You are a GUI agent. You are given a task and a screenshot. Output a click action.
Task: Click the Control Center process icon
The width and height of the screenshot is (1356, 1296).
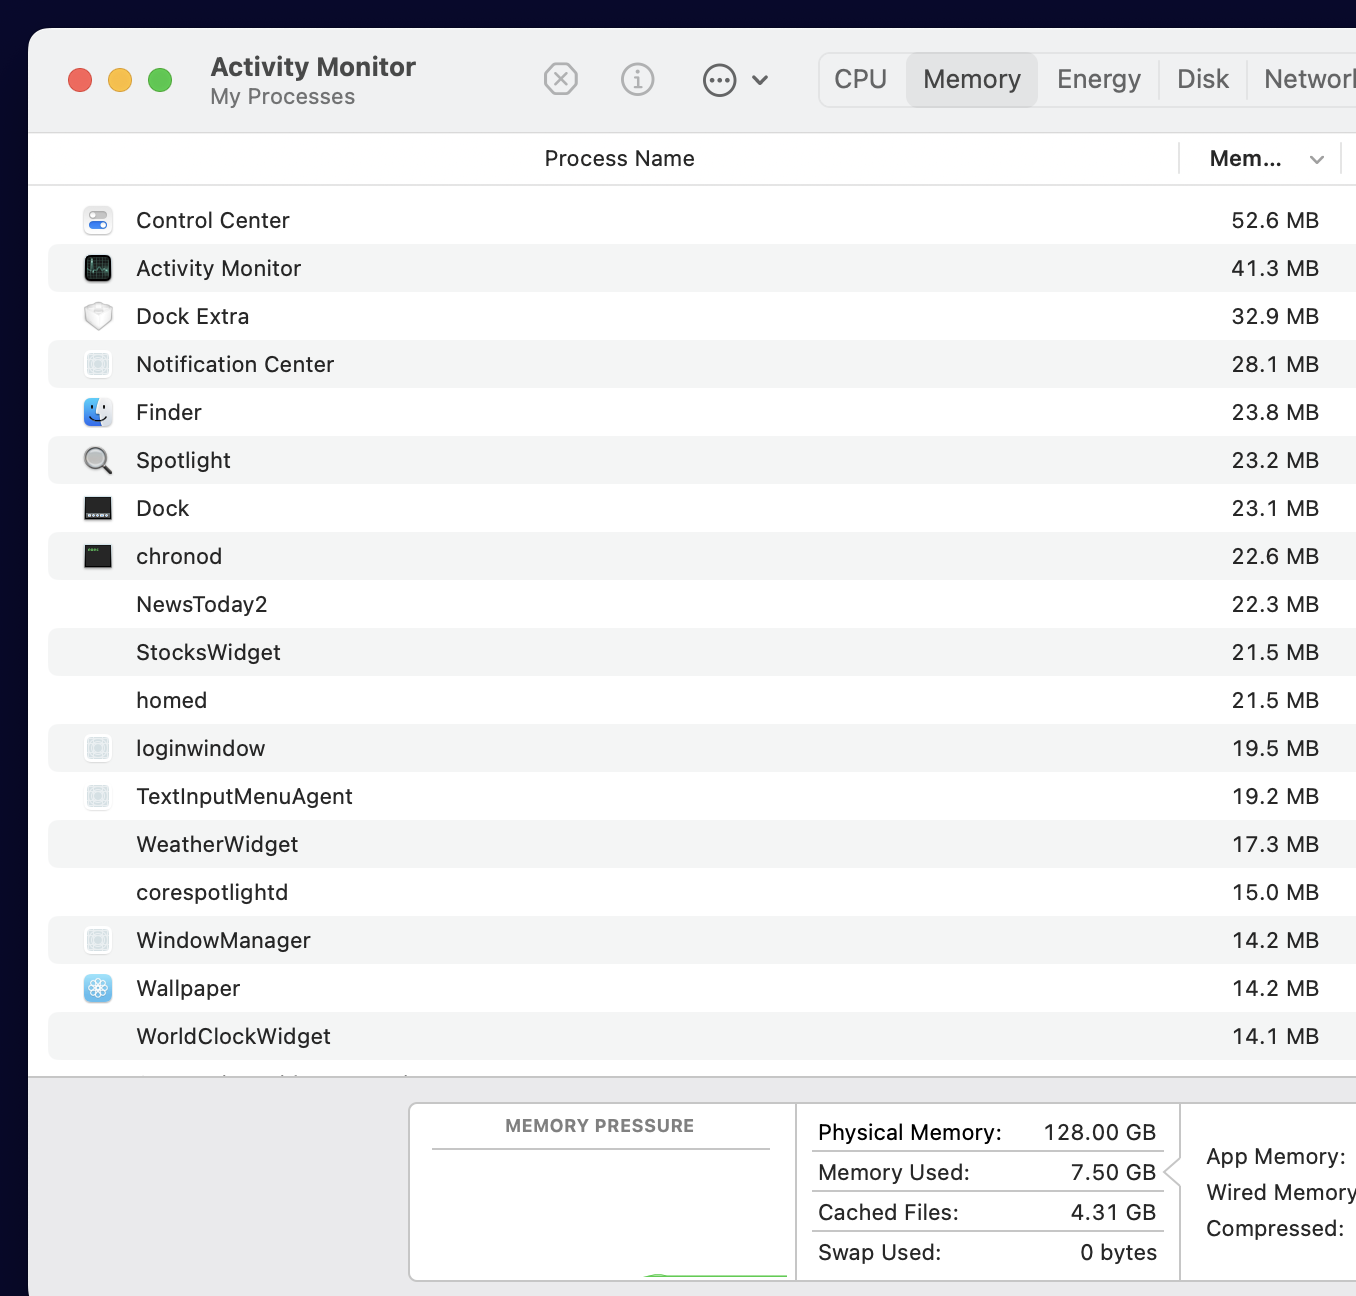click(x=98, y=220)
